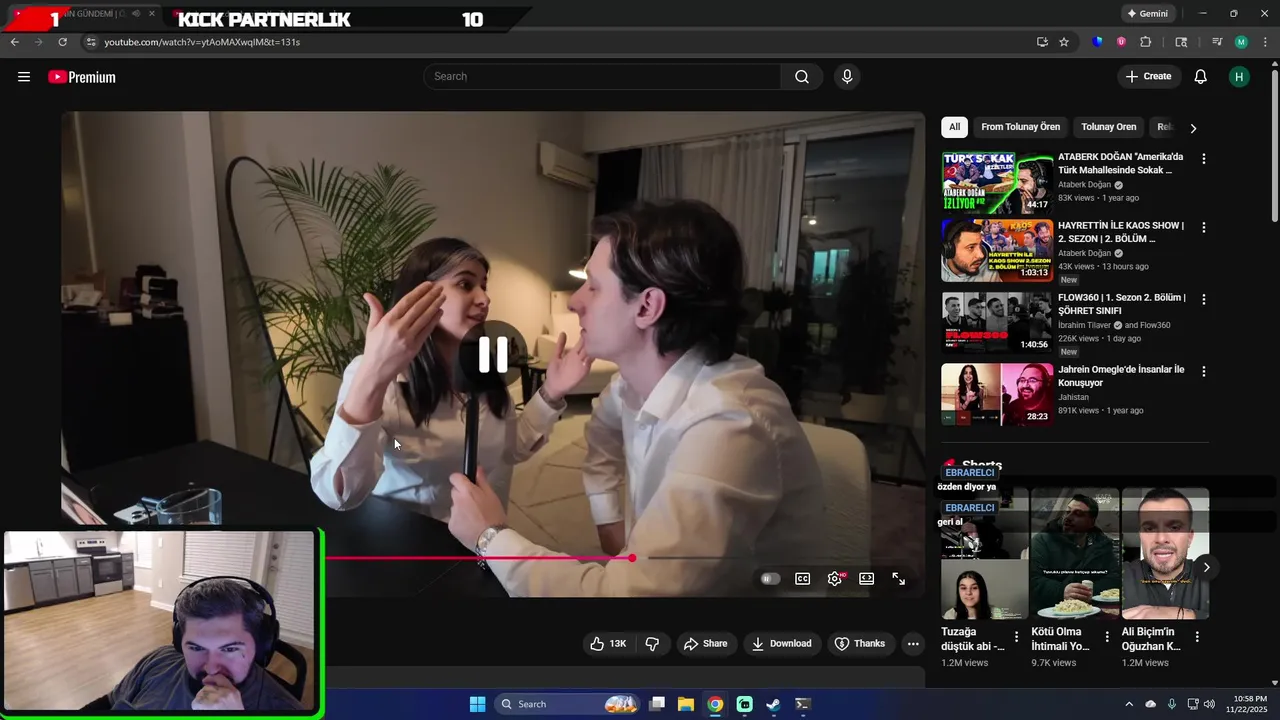Click the search magnifier button

802,77
